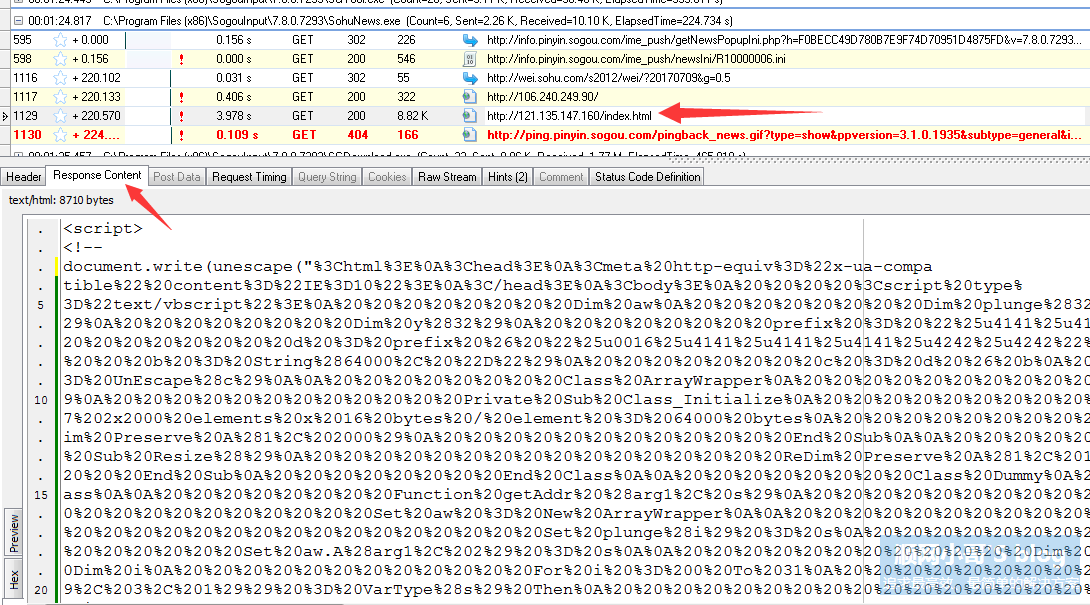Click the page icon next to 106.240.249.90
Image resolution: width=1090 pixels, height=605 pixels.
click(470, 97)
